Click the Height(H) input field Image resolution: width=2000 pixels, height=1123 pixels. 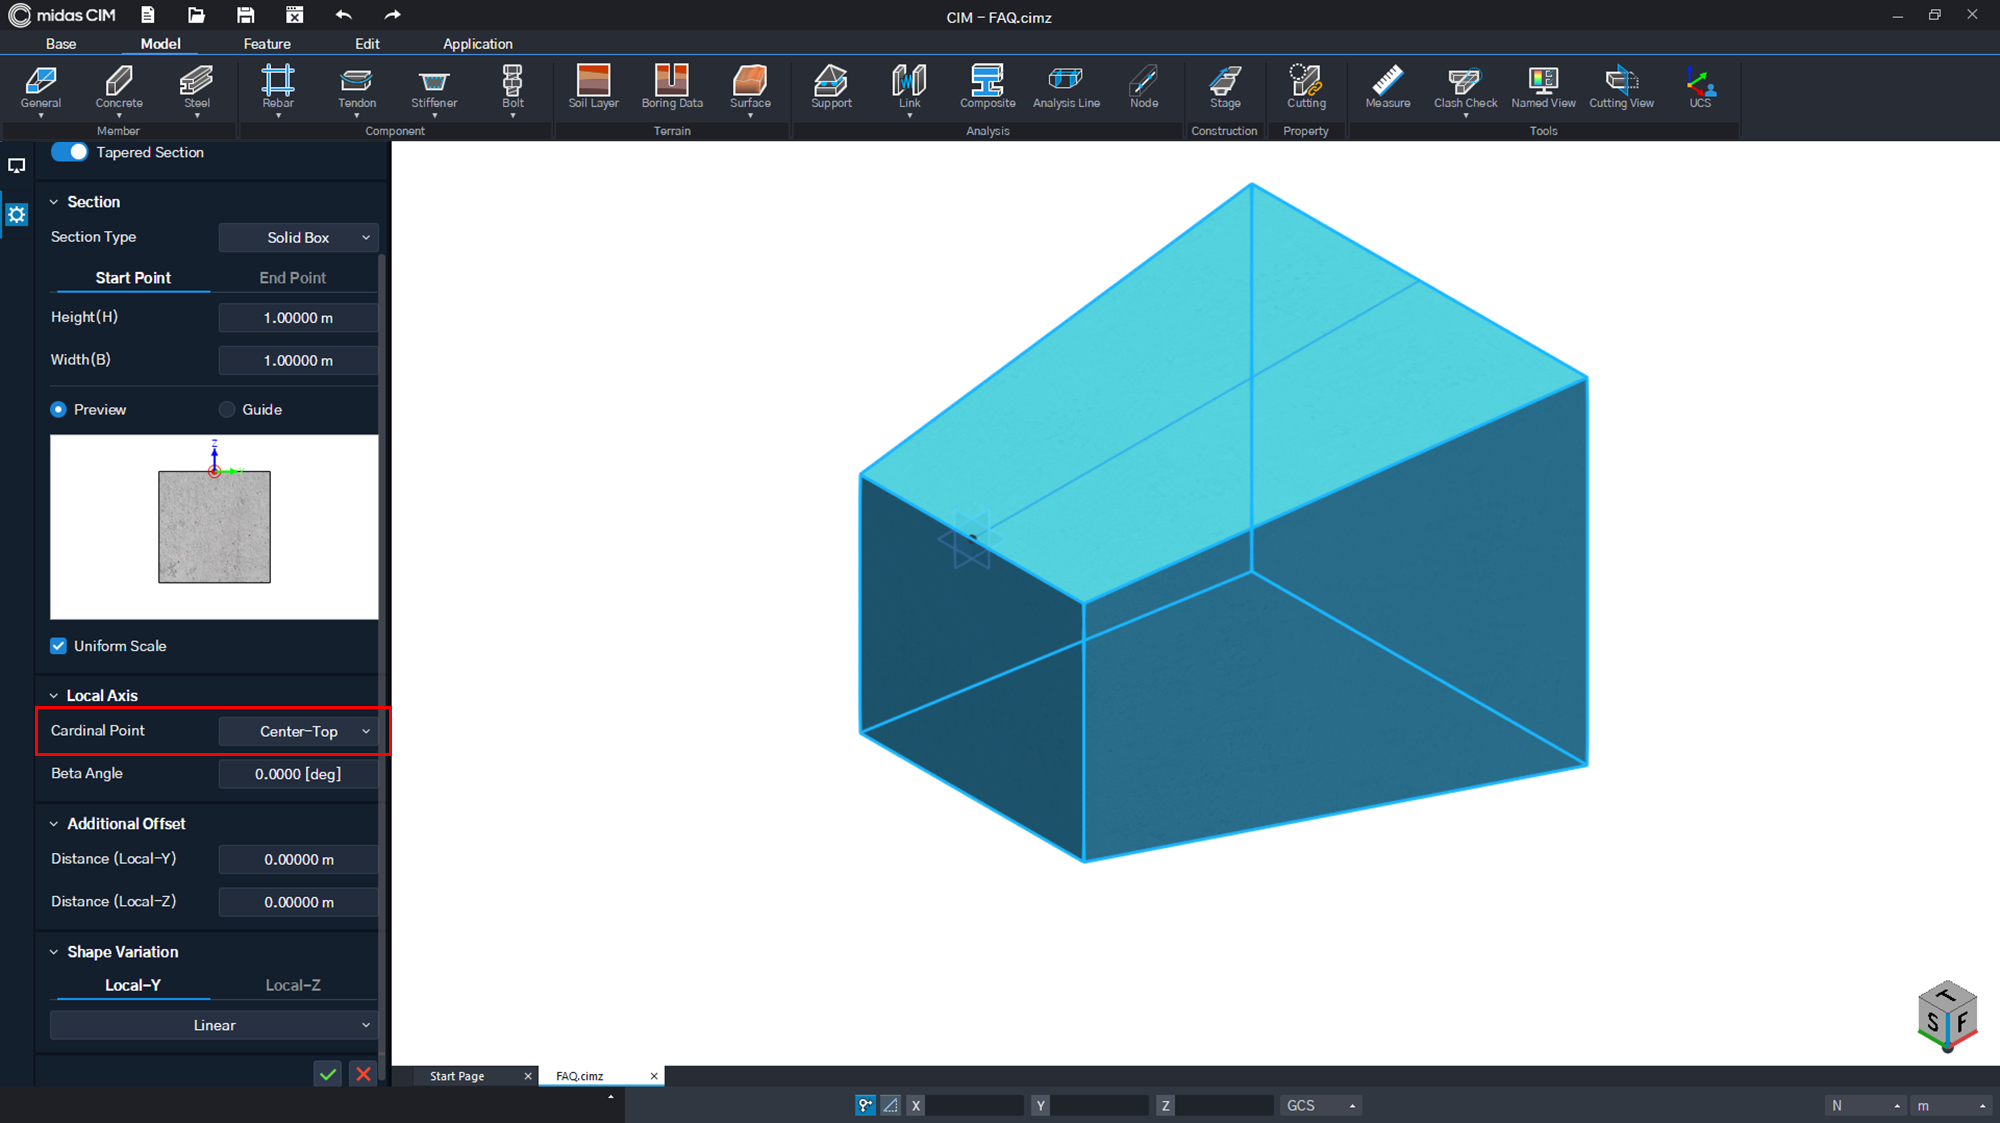[298, 318]
